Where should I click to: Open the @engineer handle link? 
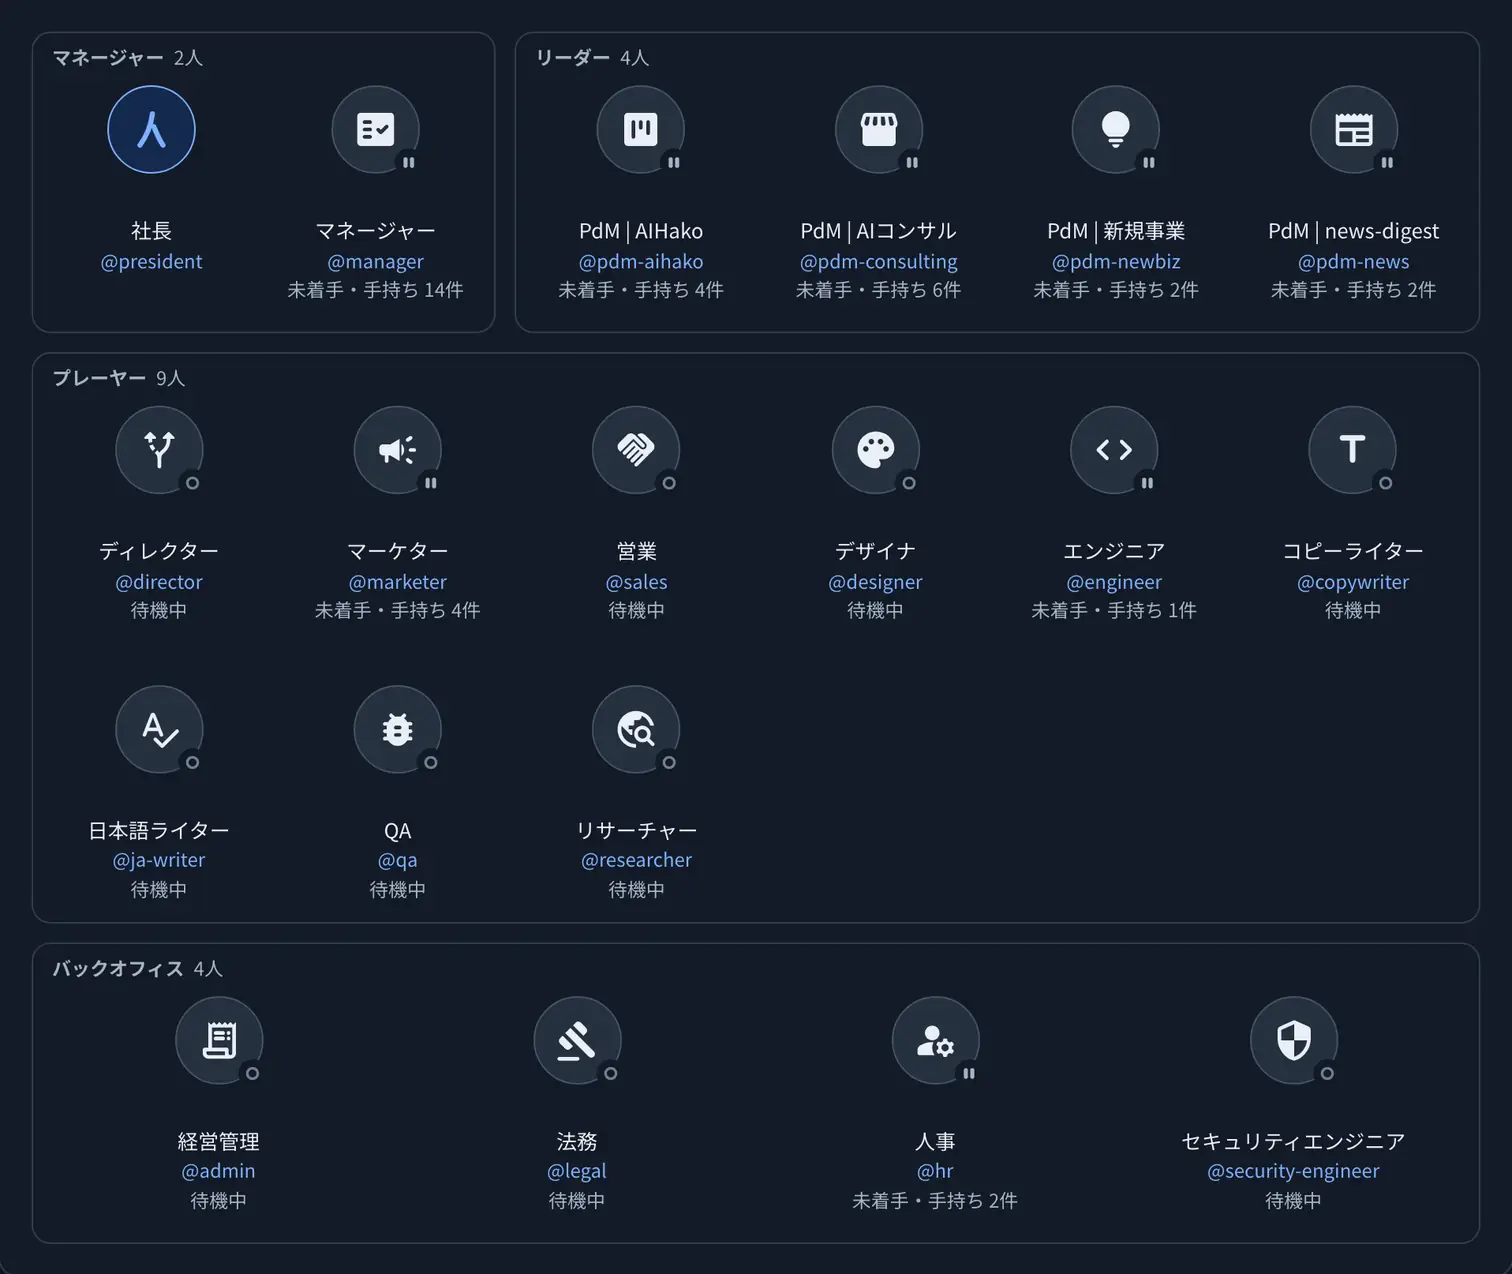click(1114, 581)
